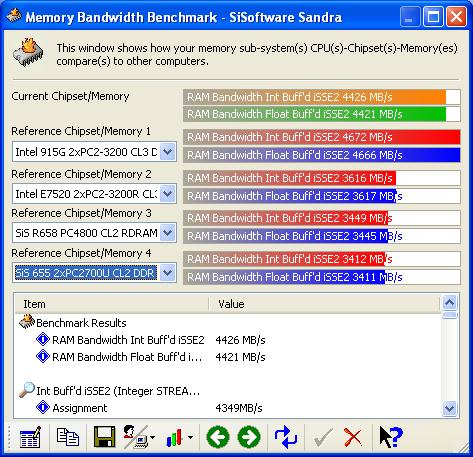Minimize the Sandra benchmark window
This screenshot has width=473, height=457.
[410, 16]
